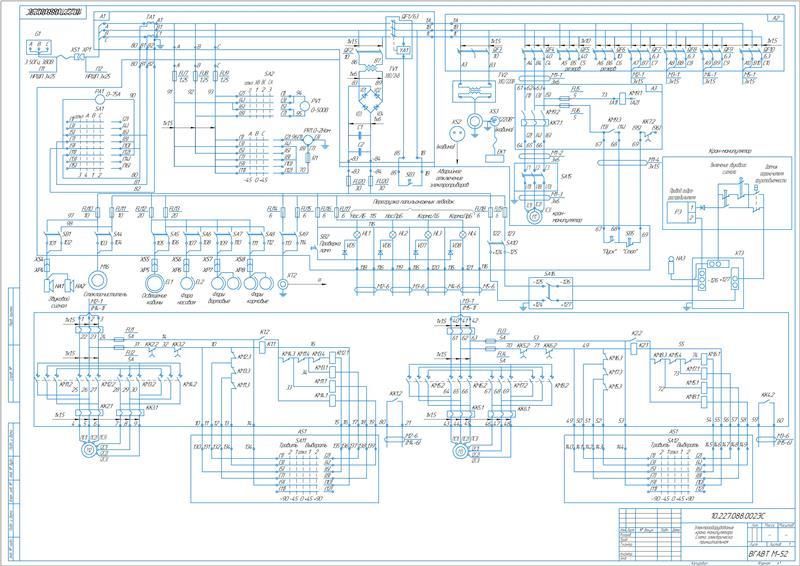Image resolution: width=800 pixels, height=566 pixels.
Task: Click the HL4 indicator lamp symbol
Action: [462, 234]
